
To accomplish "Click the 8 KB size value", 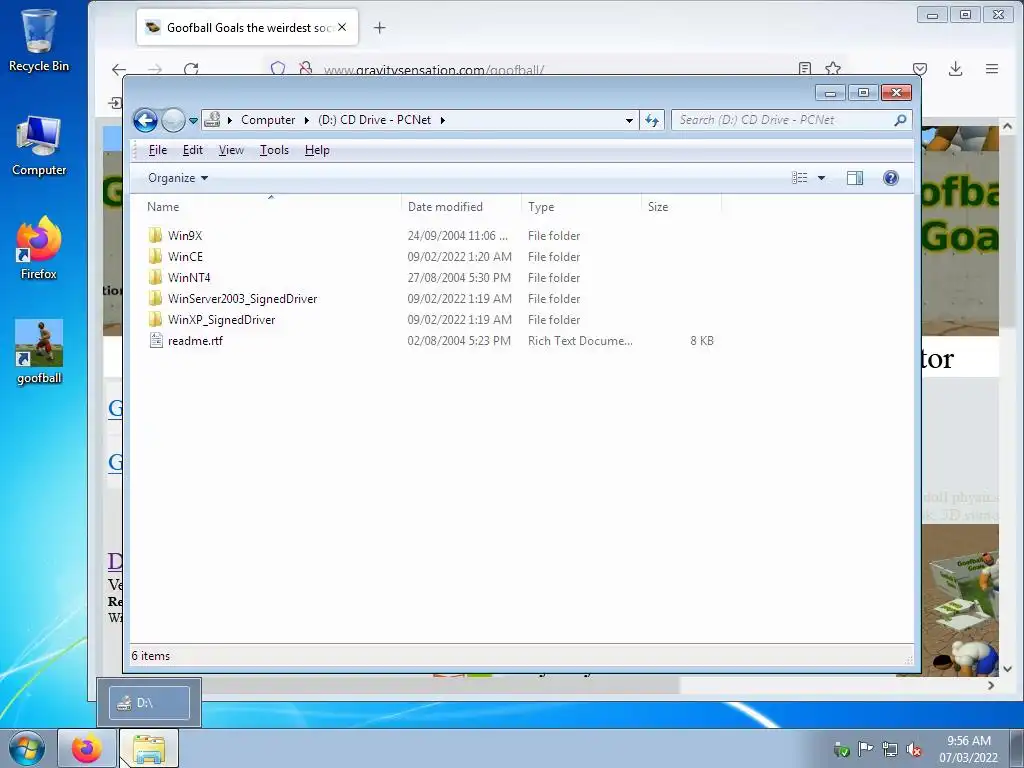I will [x=702, y=341].
